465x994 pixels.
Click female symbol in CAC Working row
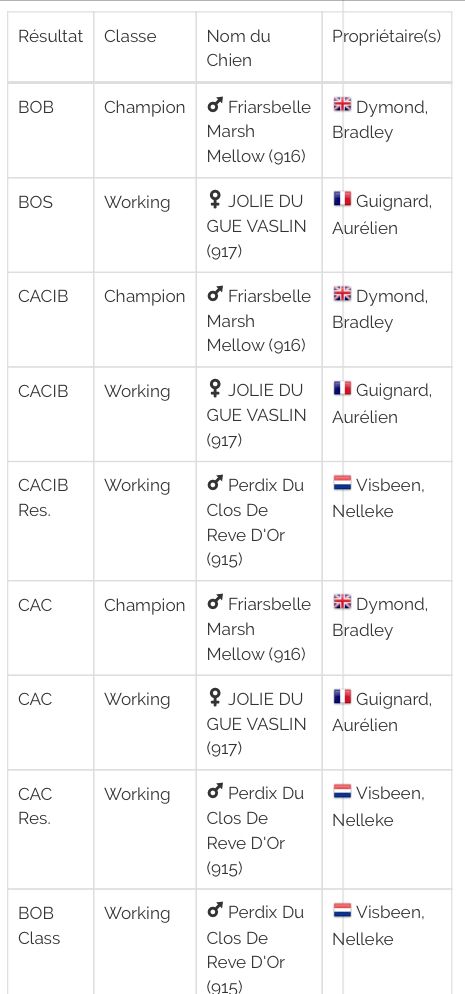(215, 698)
